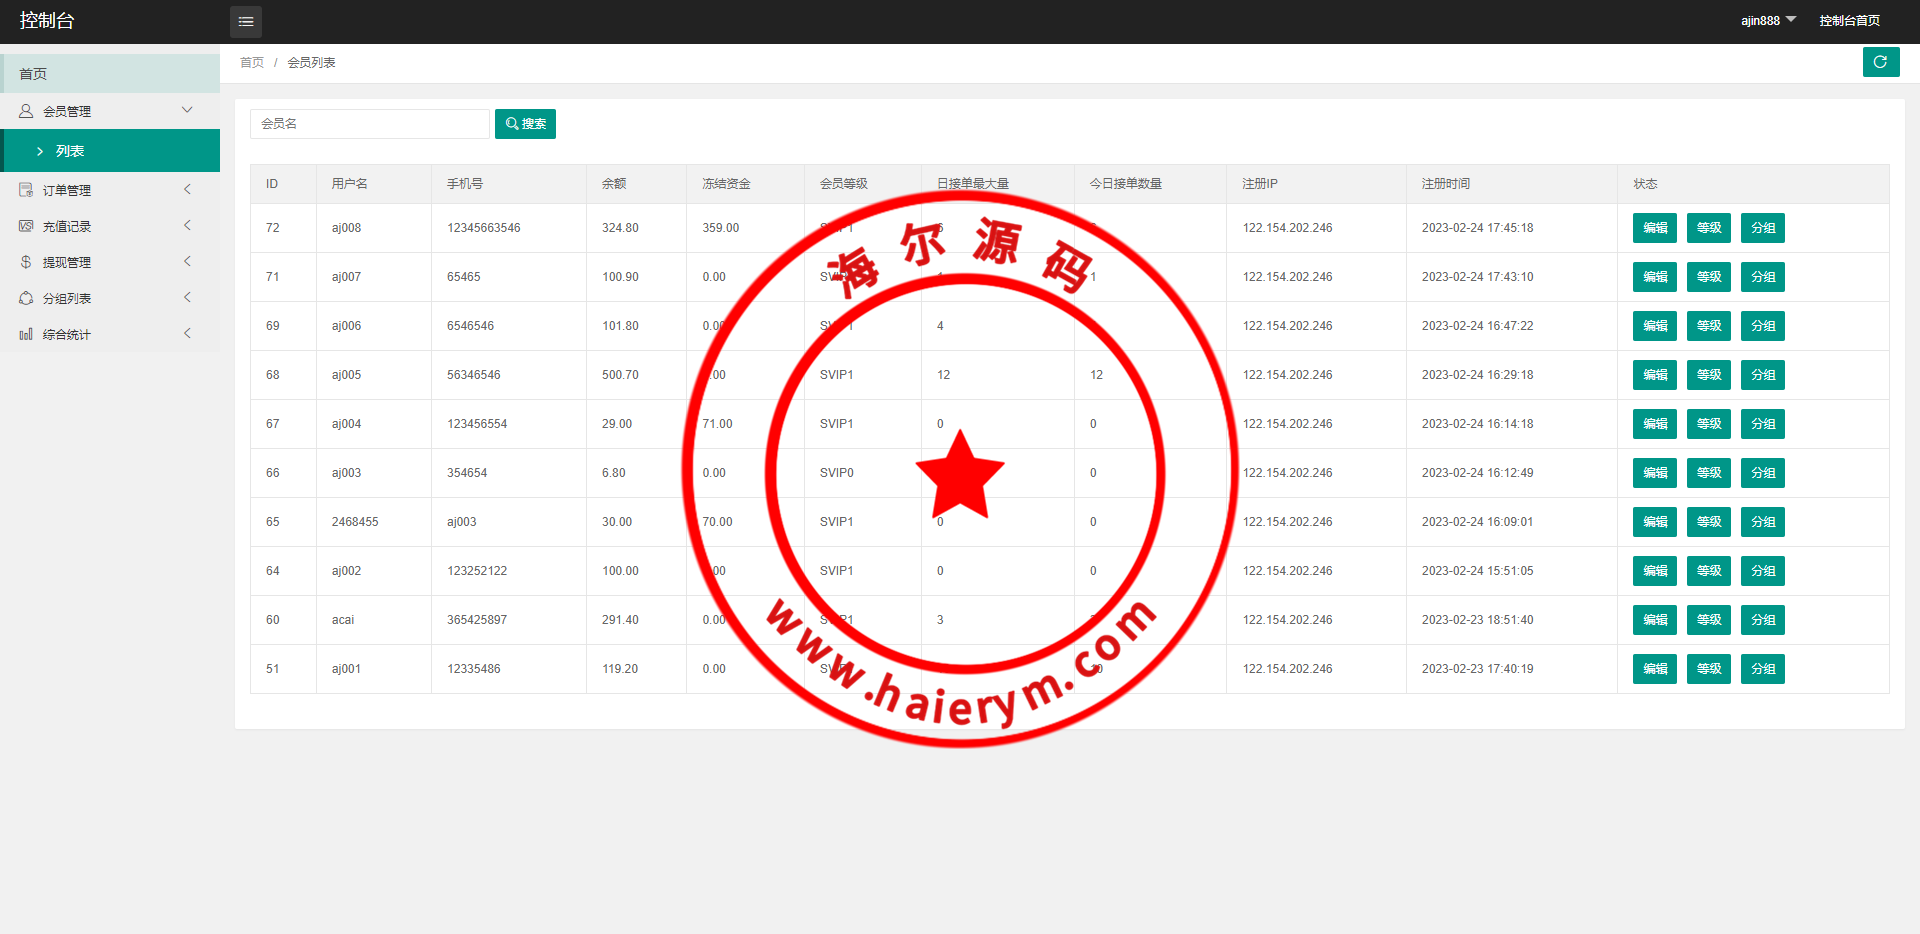
Task: Click the green refresh icon button
Action: coord(1880,62)
